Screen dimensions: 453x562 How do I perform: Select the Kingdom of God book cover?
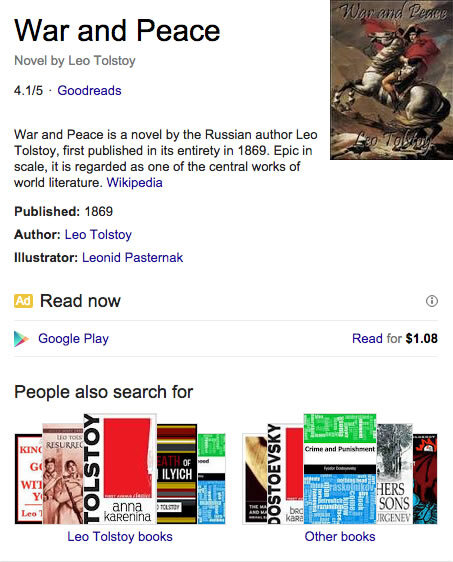pos(29,479)
